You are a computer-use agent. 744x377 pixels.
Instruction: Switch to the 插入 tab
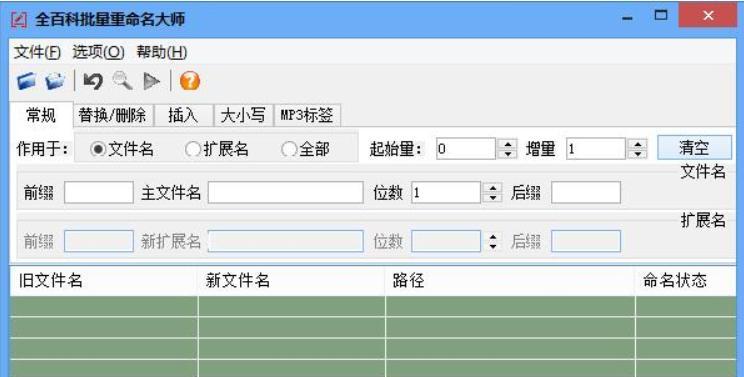(183, 115)
